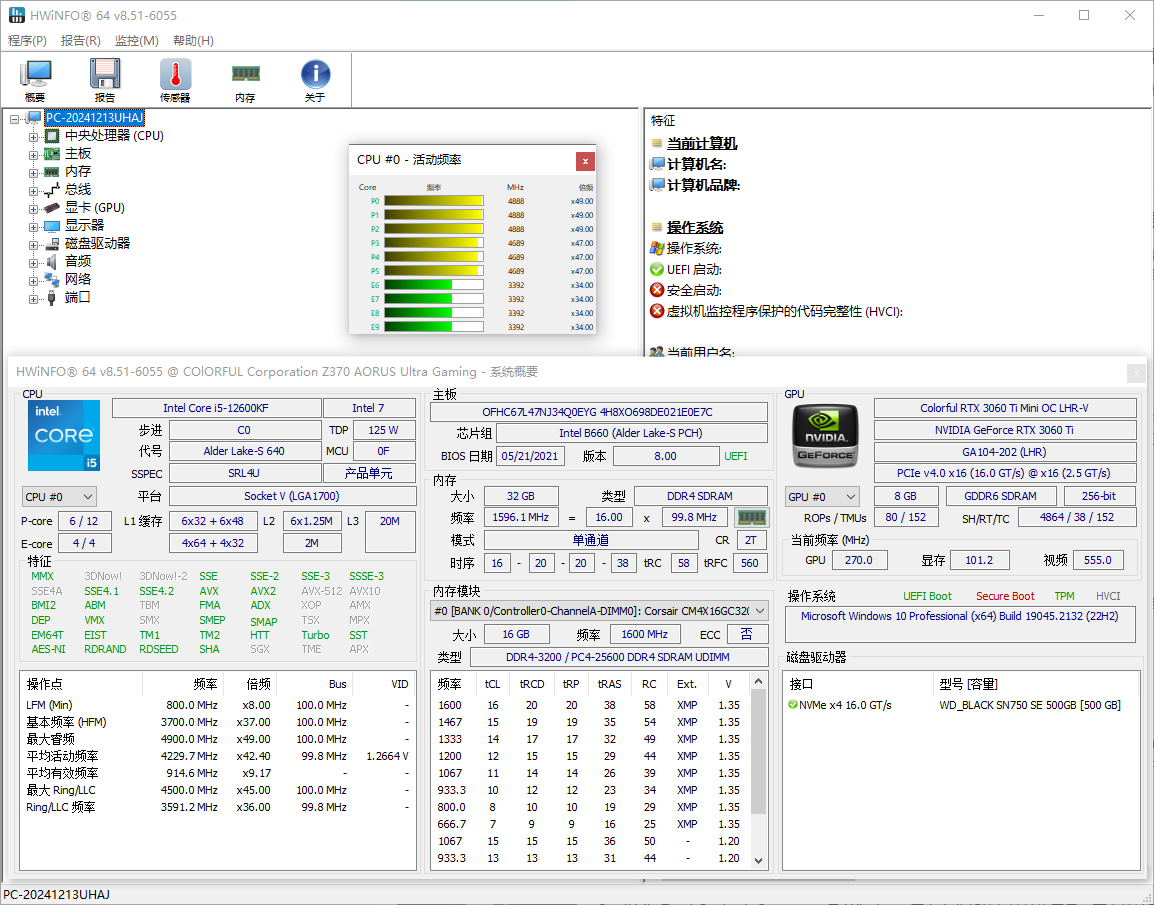Click the red X icon beside 安全启动
This screenshot has height=905, width=1154.
tap(657, 290)
